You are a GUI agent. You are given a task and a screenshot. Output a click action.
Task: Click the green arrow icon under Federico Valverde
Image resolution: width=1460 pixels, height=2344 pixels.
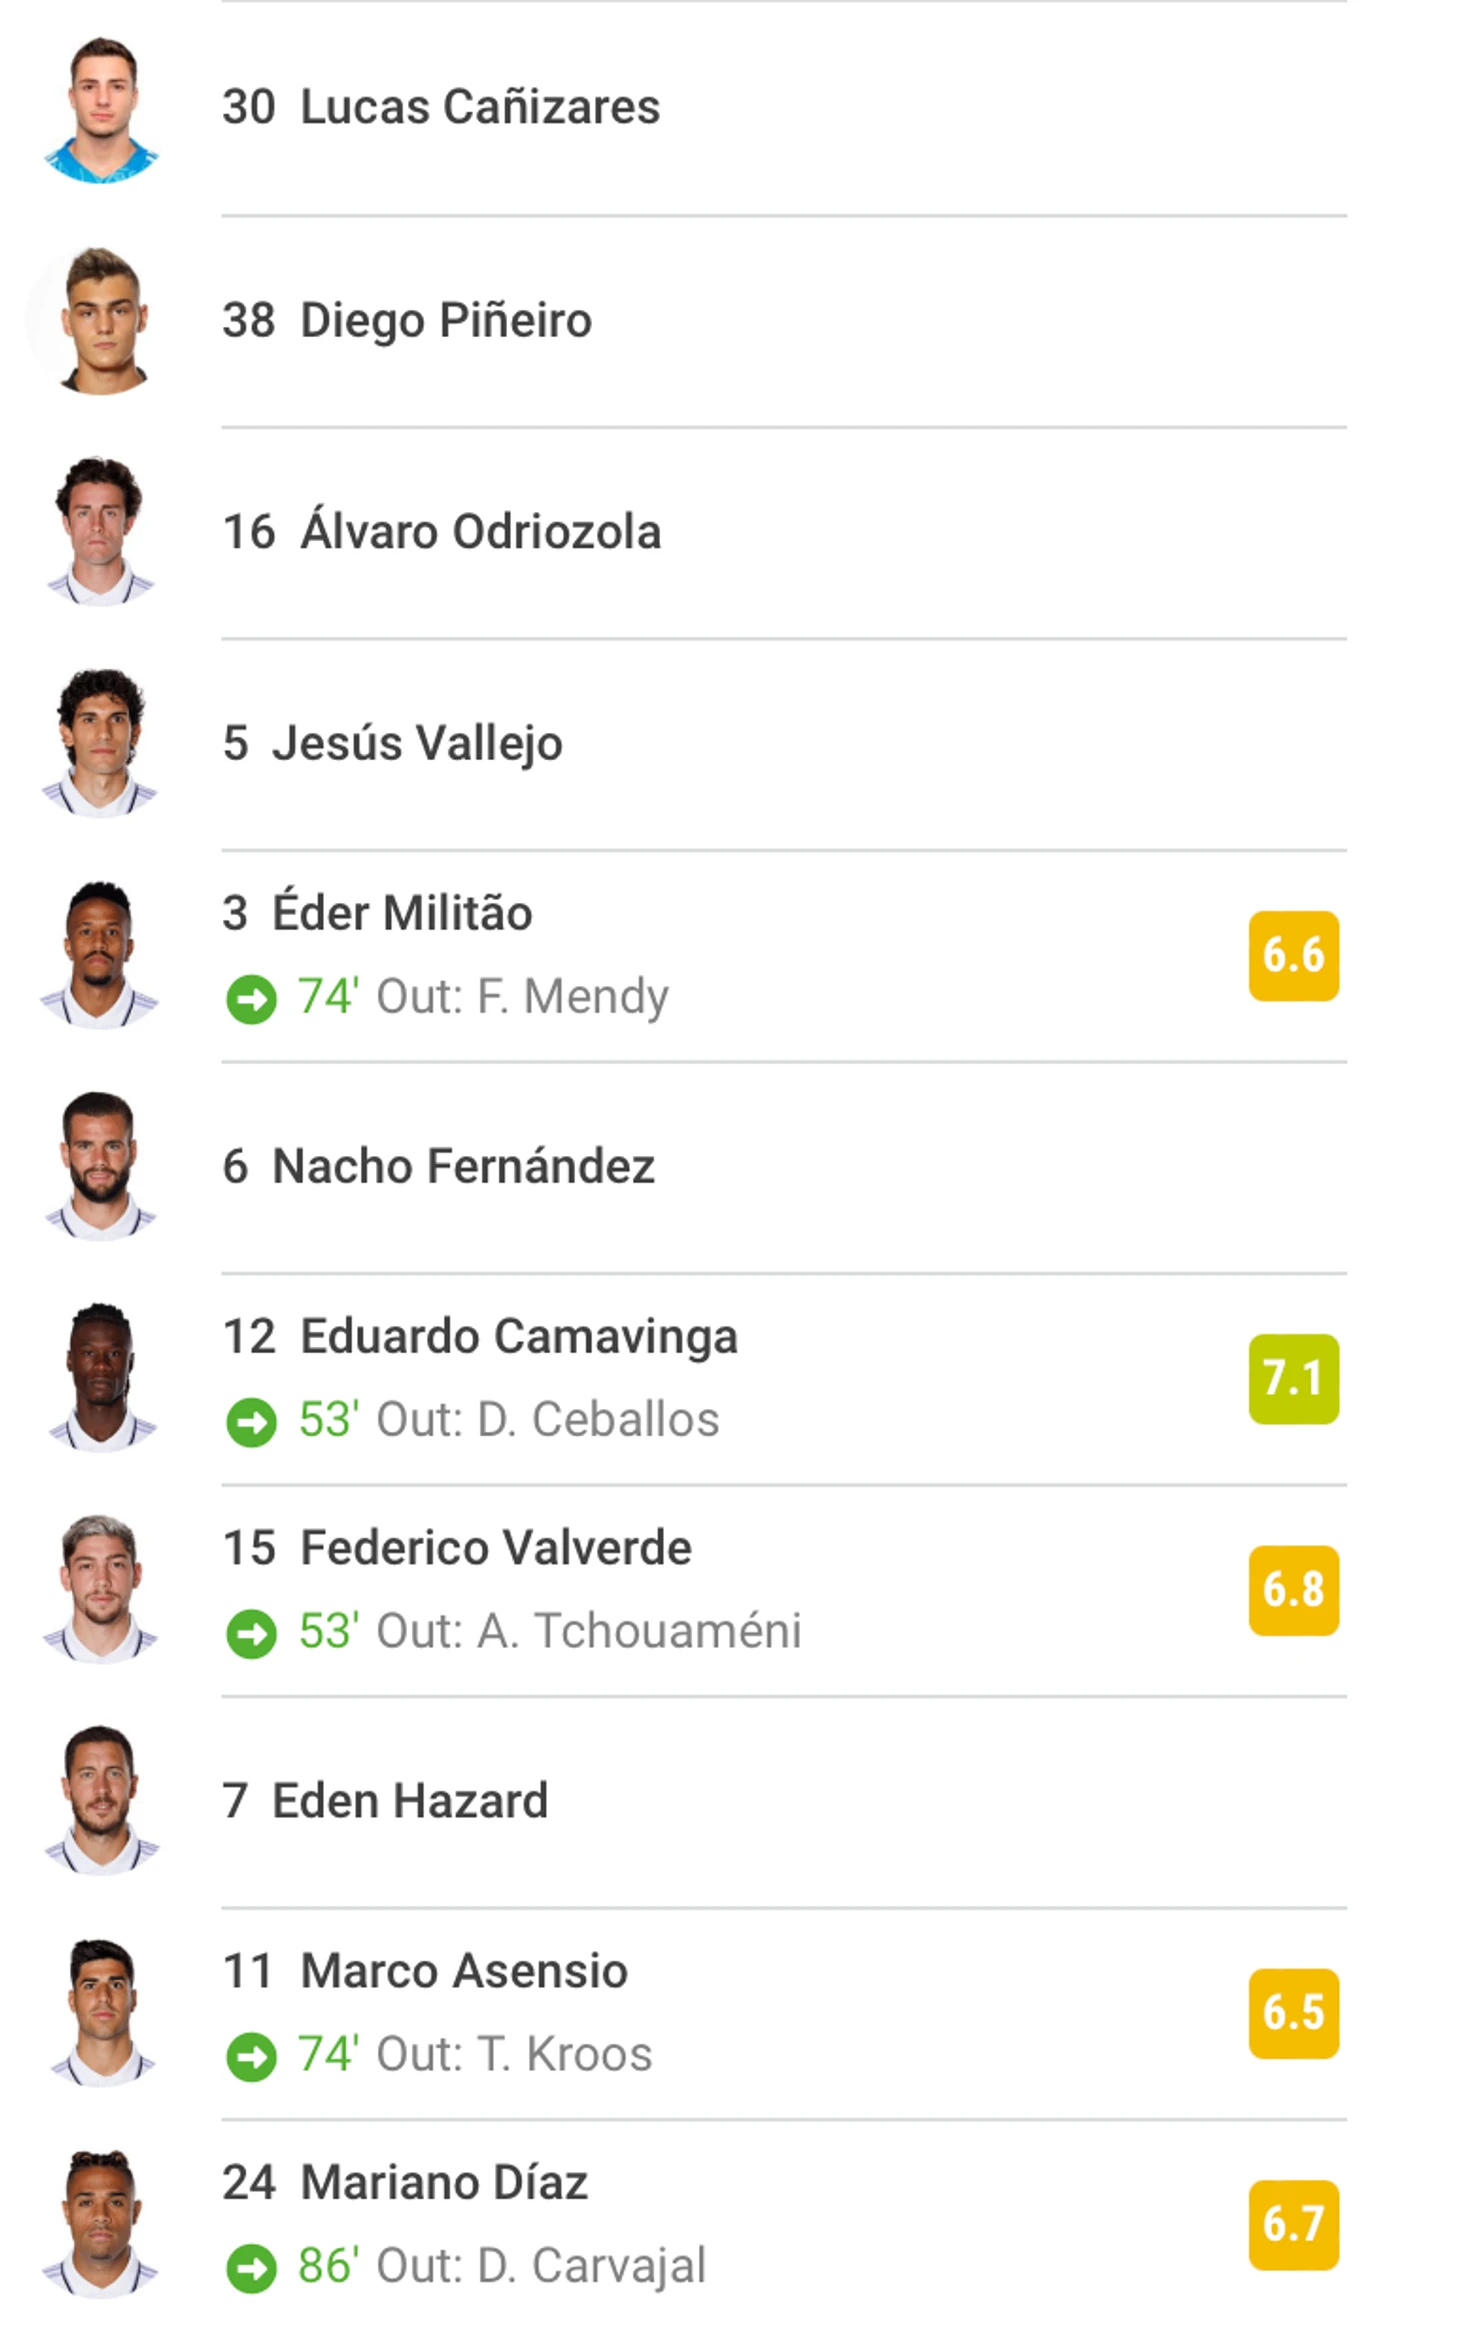point(251,1632)
